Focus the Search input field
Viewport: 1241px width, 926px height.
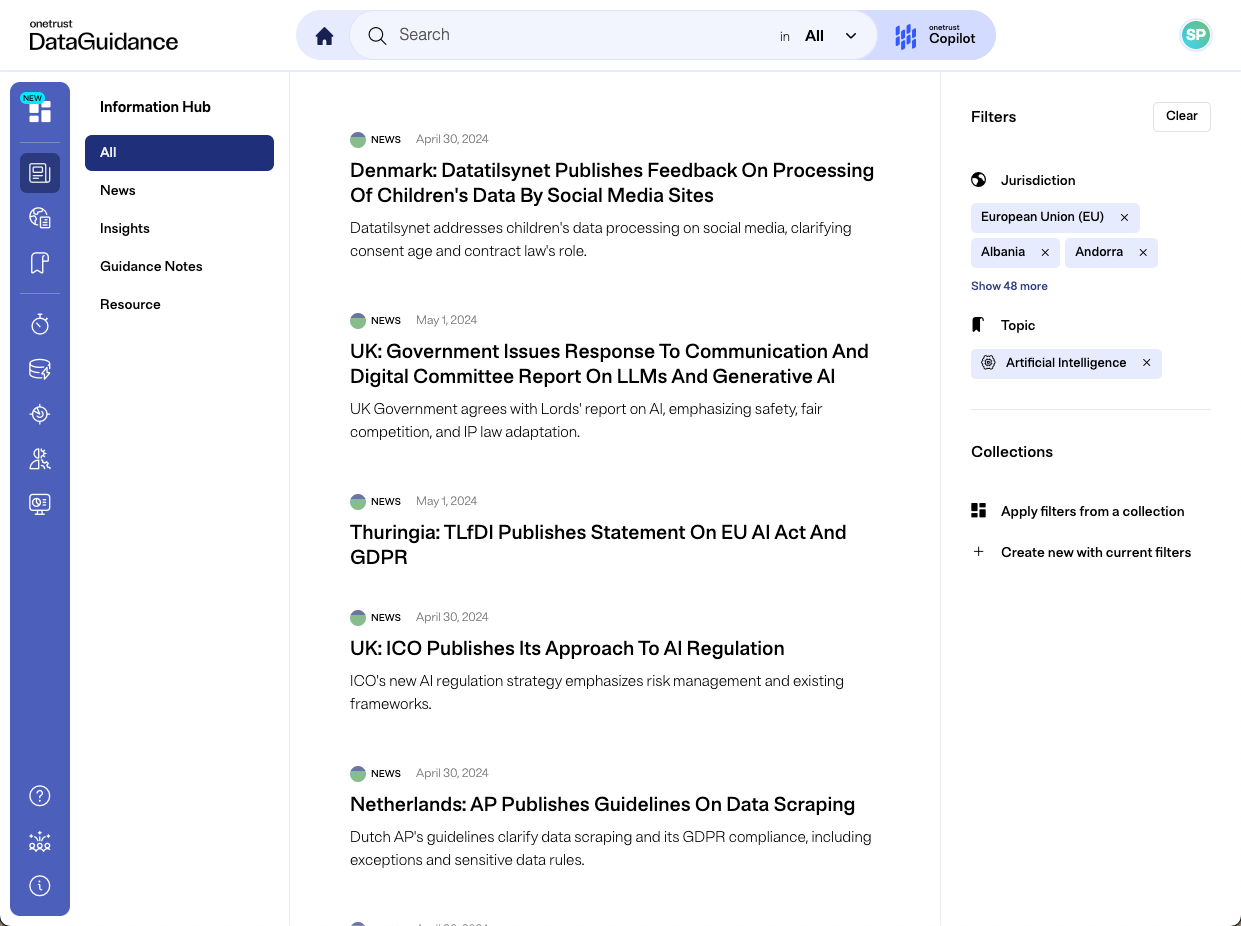[570, 35]
